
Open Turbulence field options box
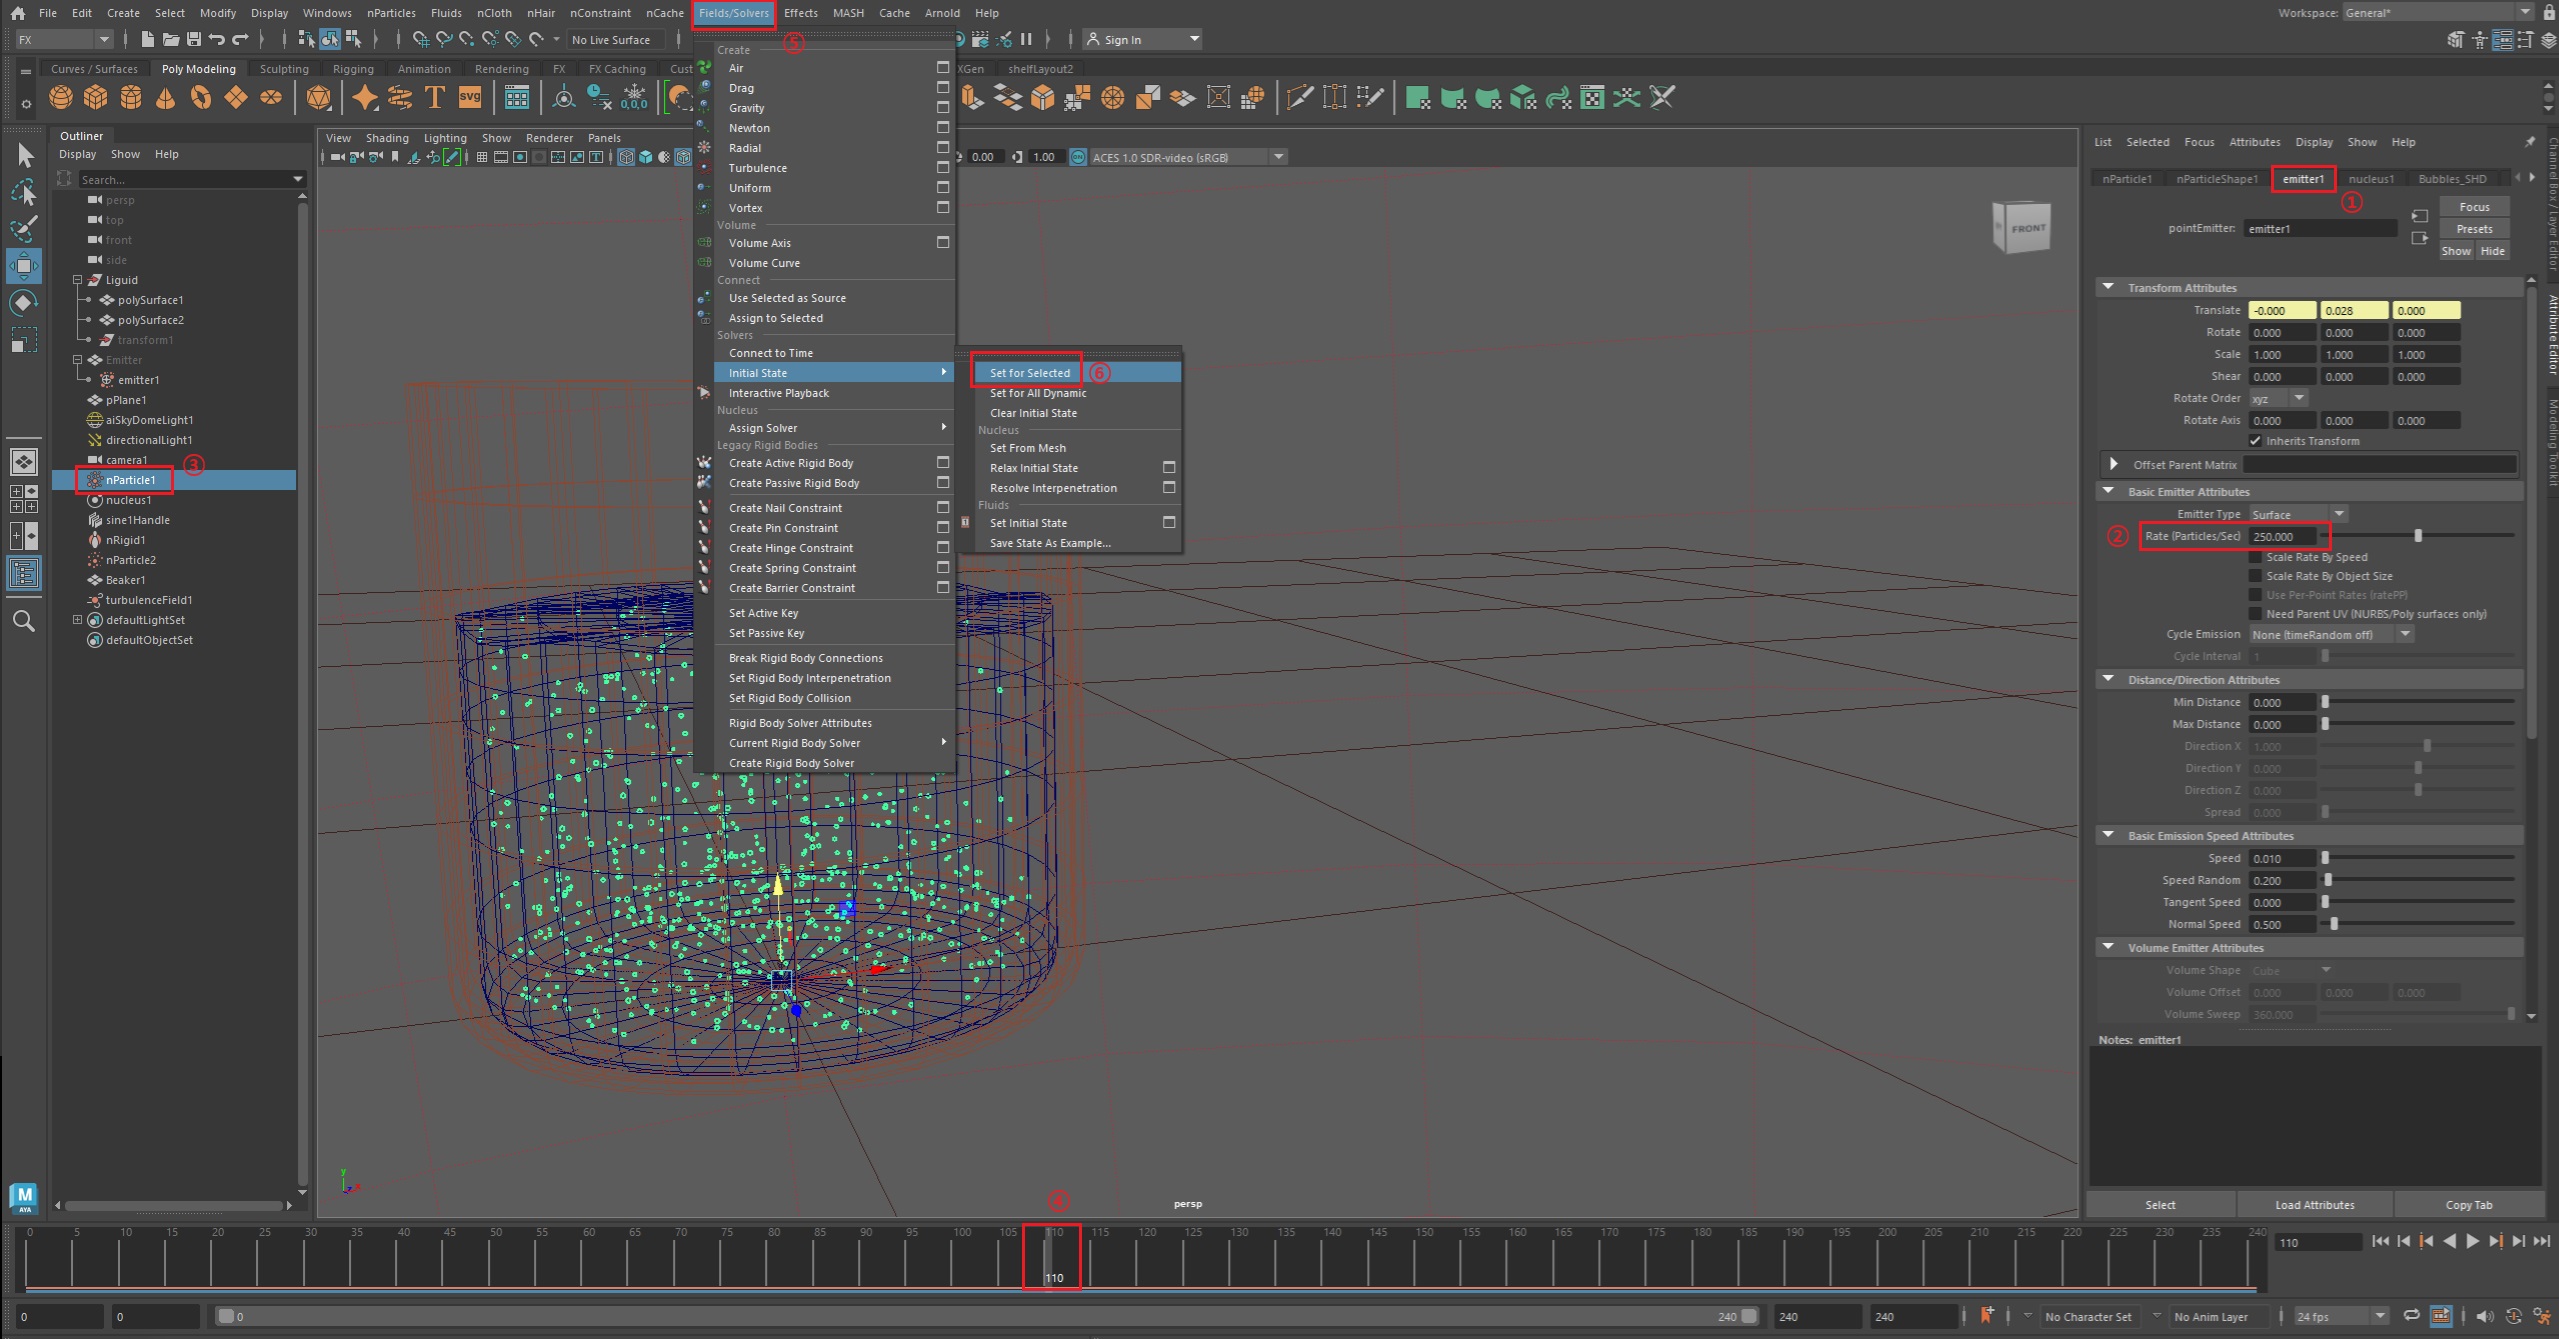coord(942,167)
